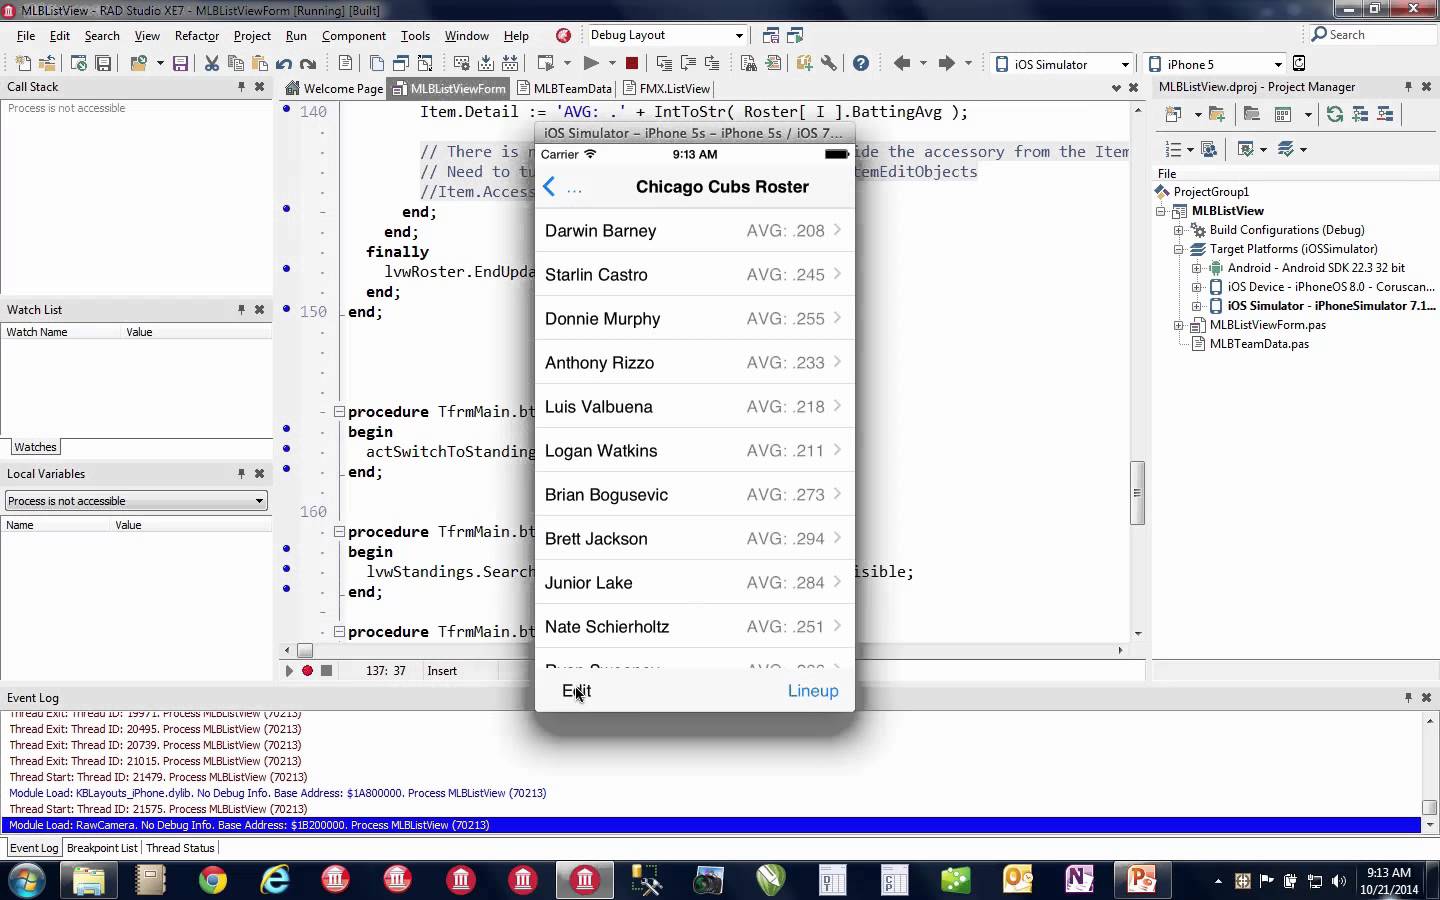This screenshot has height=900, width=1440.
Task: Expand Build Configurations (Debug) node
Action: click(x=1179, y=230)
